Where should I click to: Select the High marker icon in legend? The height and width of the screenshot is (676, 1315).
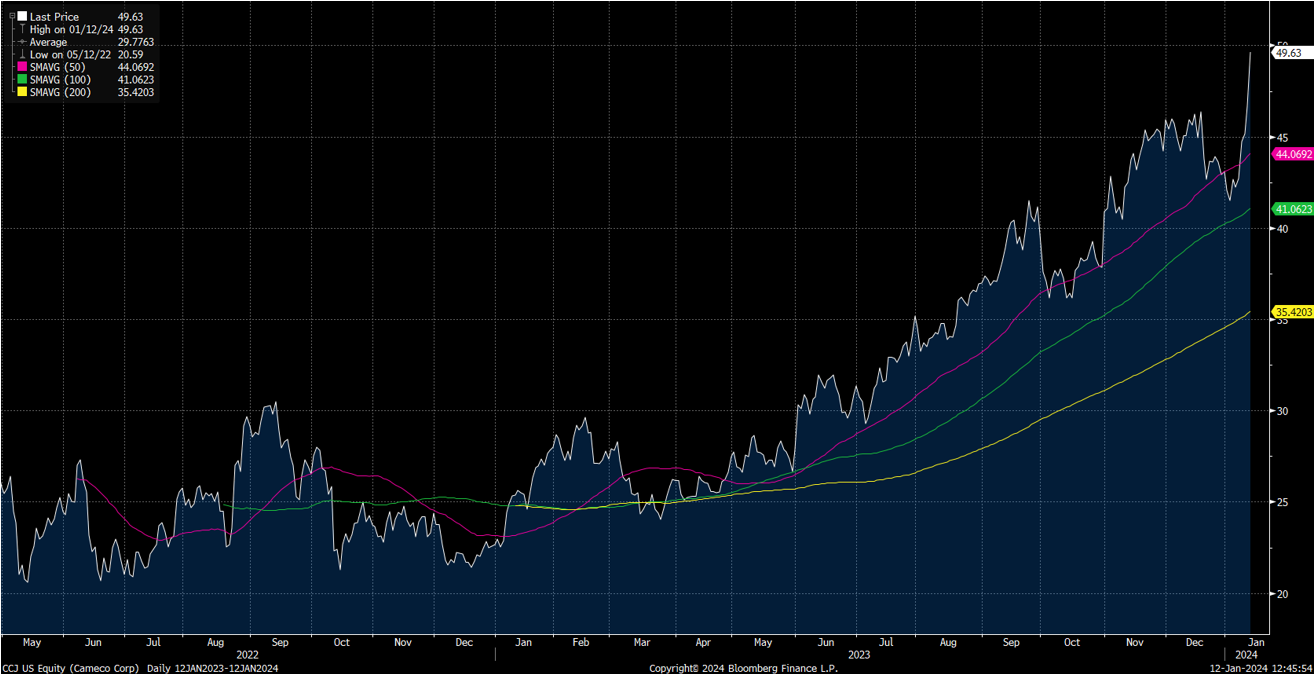(x=22, y=30)
